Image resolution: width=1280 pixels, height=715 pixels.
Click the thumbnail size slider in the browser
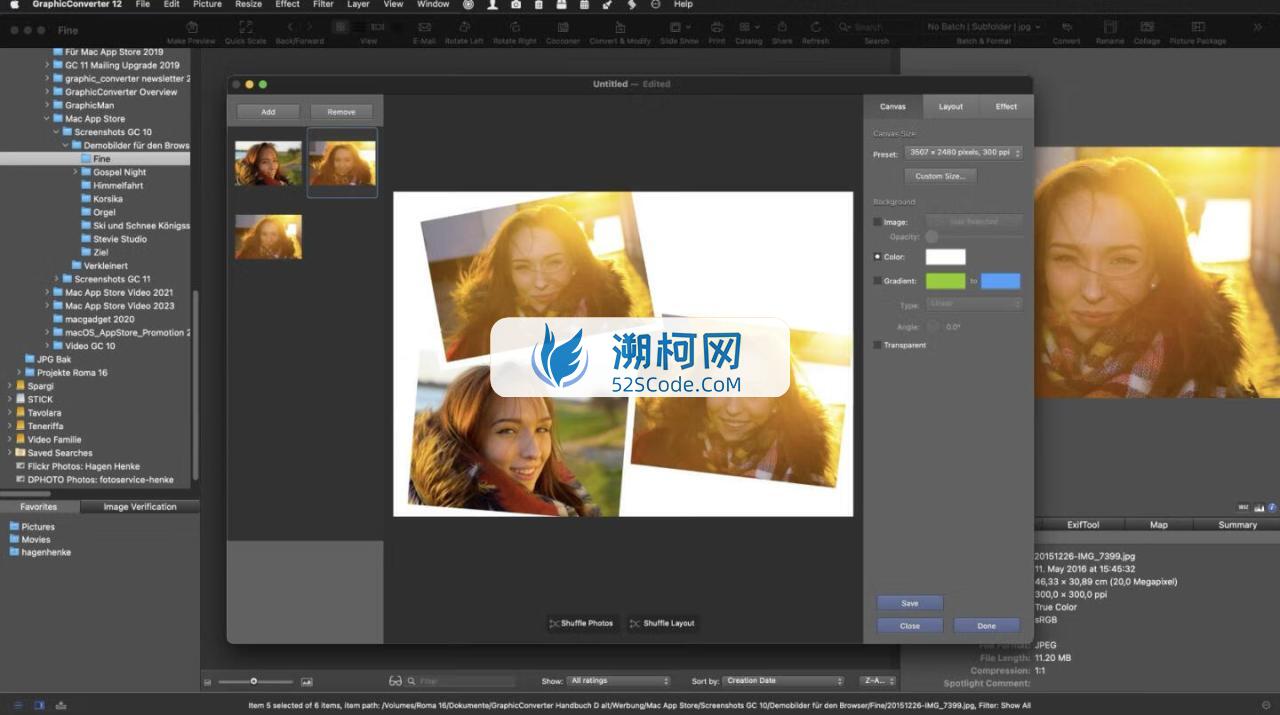[255, 681]
